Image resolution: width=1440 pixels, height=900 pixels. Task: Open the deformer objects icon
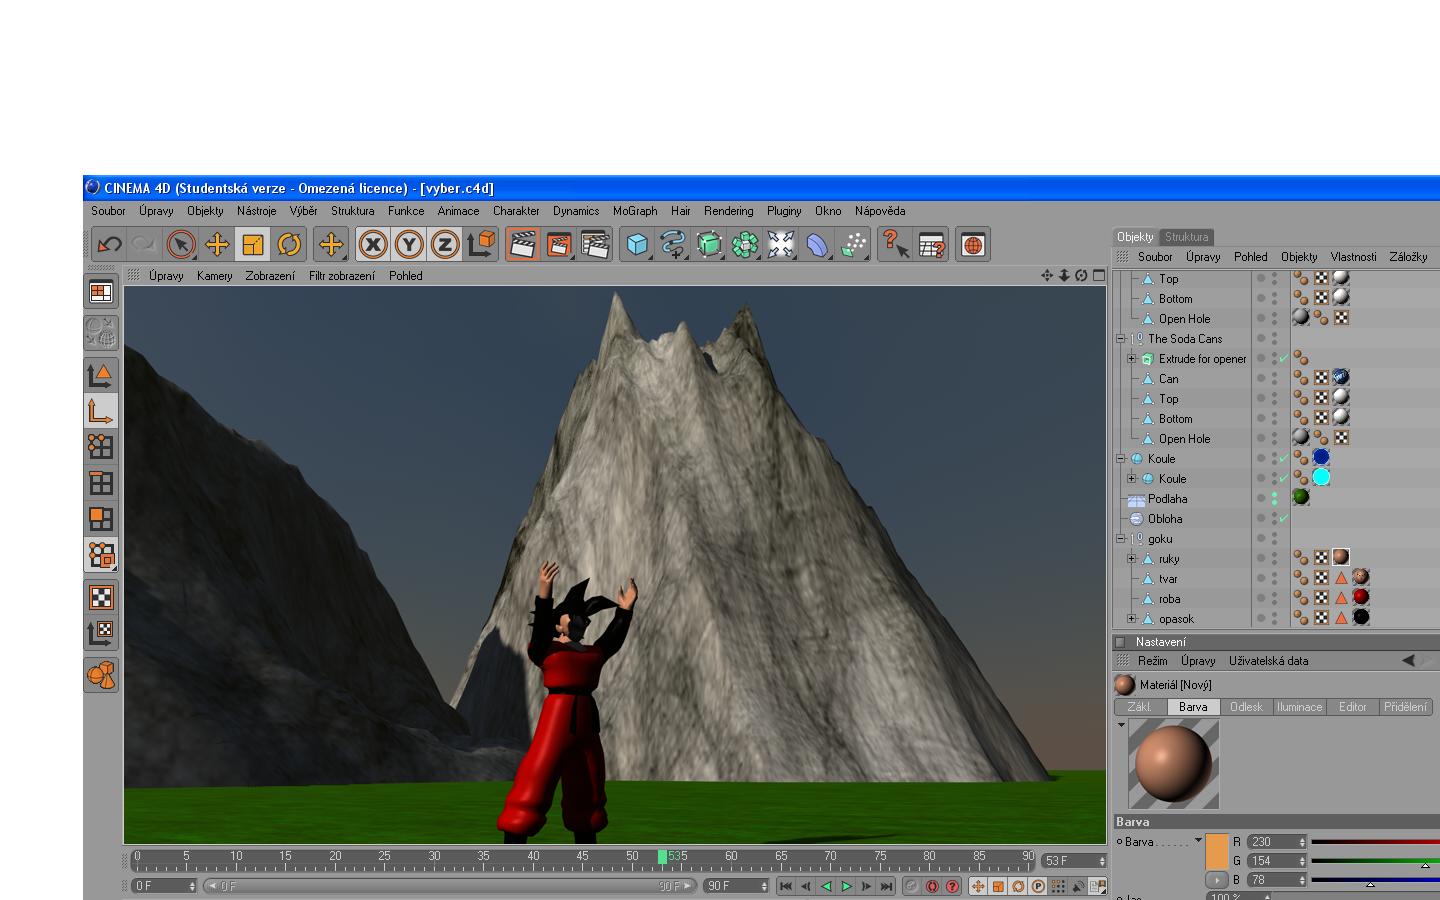point(817,244)
